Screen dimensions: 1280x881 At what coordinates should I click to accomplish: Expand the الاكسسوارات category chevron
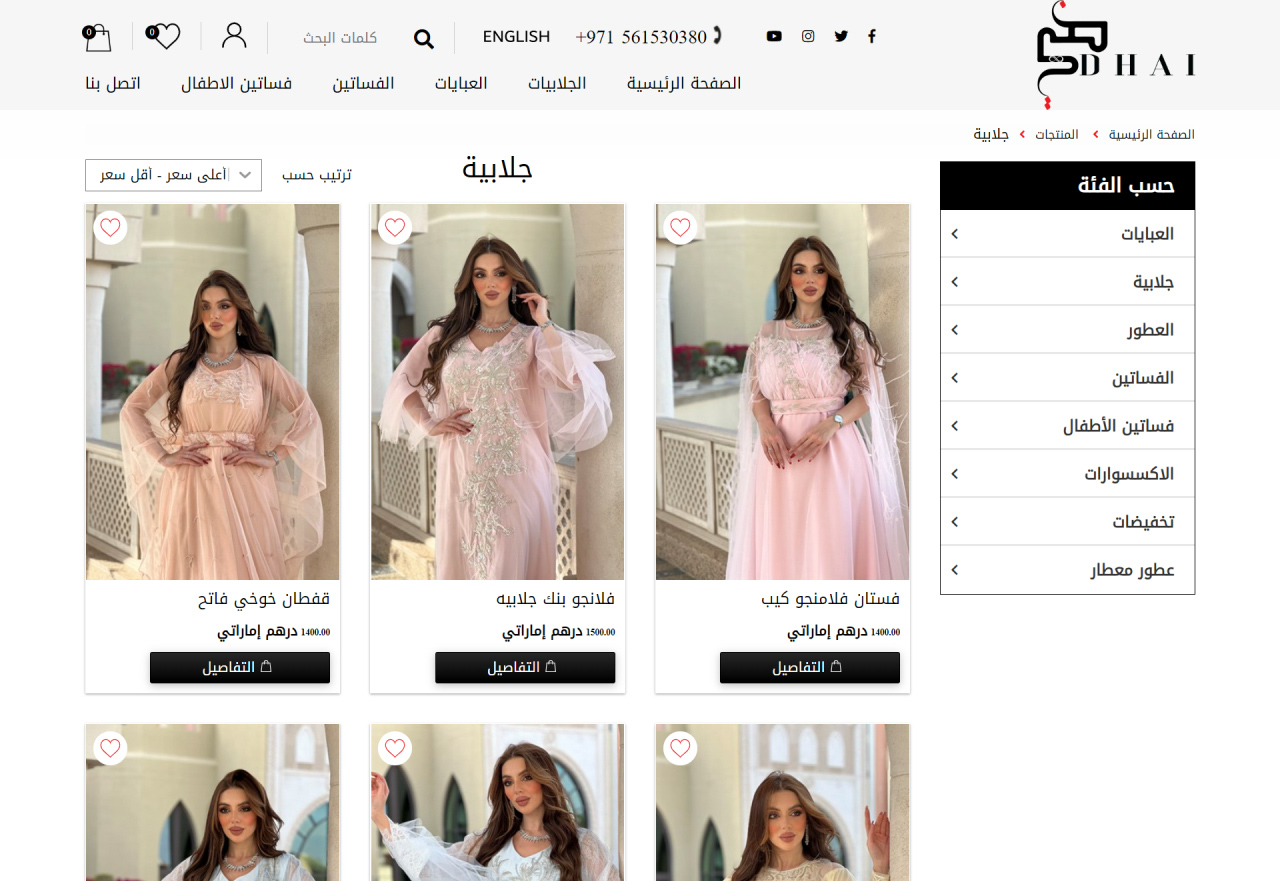[954, 474]
